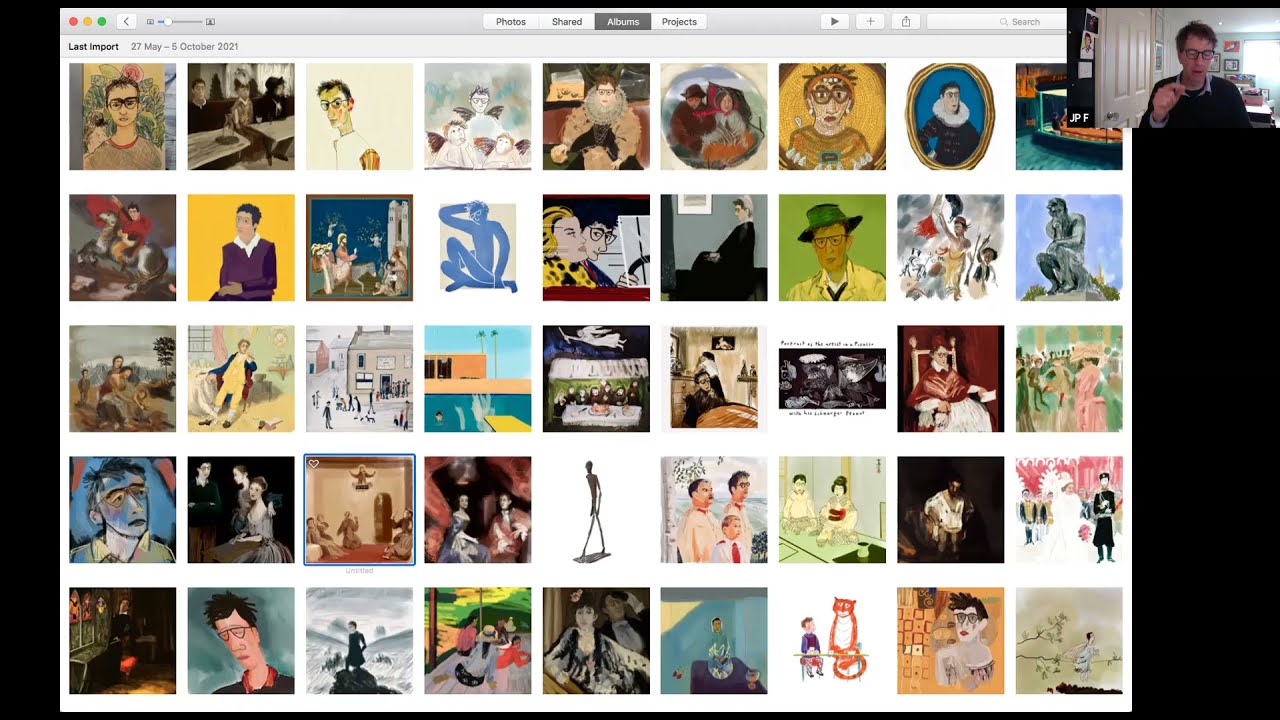1280x720 pixels.
Task: Select the yellow mosaic-style portrait
Action: pyautogui.click(x=832, y=117)
